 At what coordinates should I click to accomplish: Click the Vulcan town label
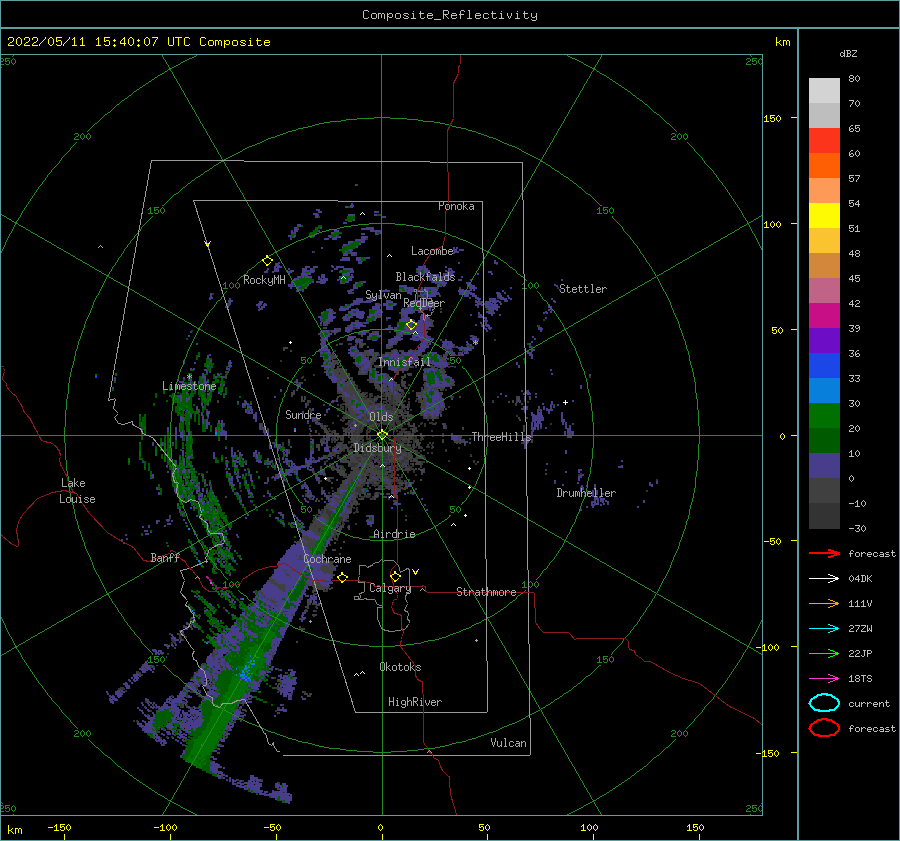coord(508,743)
